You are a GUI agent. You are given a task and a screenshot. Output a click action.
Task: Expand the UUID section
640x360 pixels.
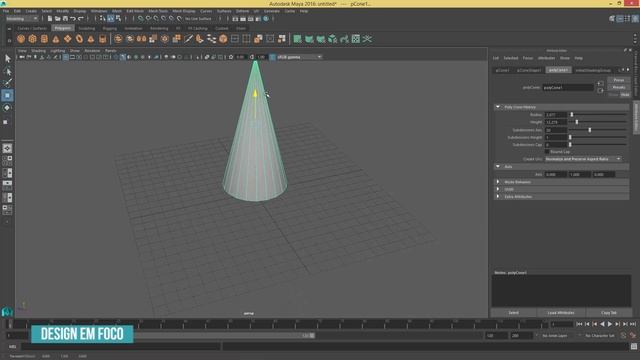pyautogui.click(x=498, y=189)
